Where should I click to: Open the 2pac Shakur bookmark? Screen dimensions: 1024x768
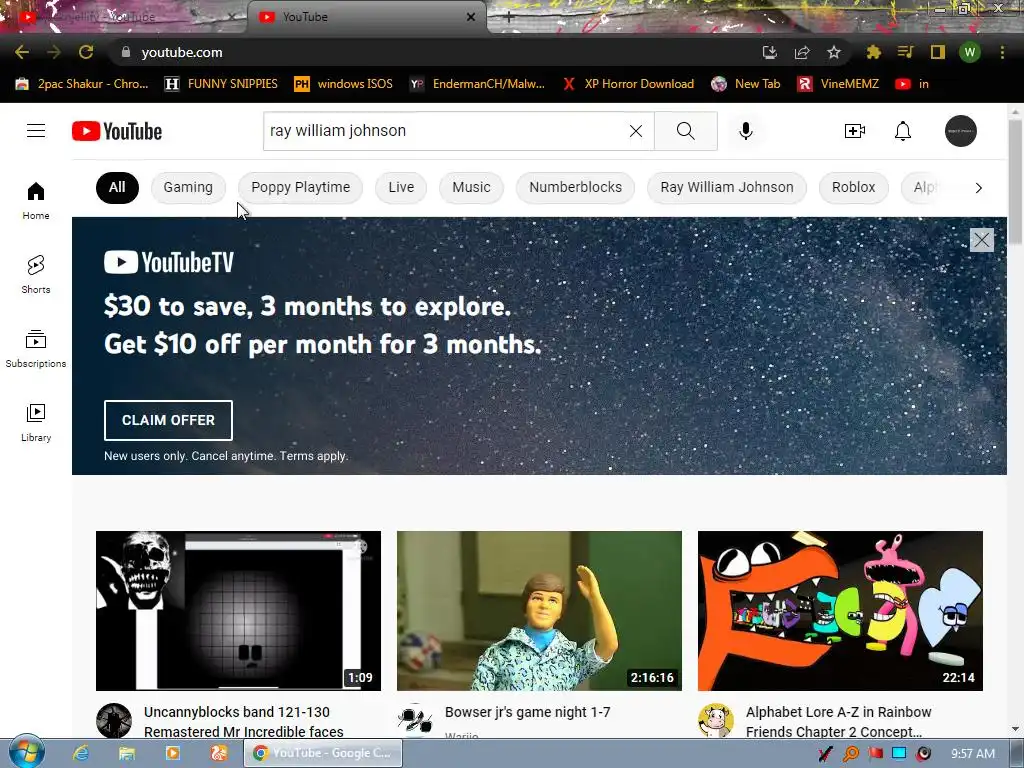tap(82, 84)
